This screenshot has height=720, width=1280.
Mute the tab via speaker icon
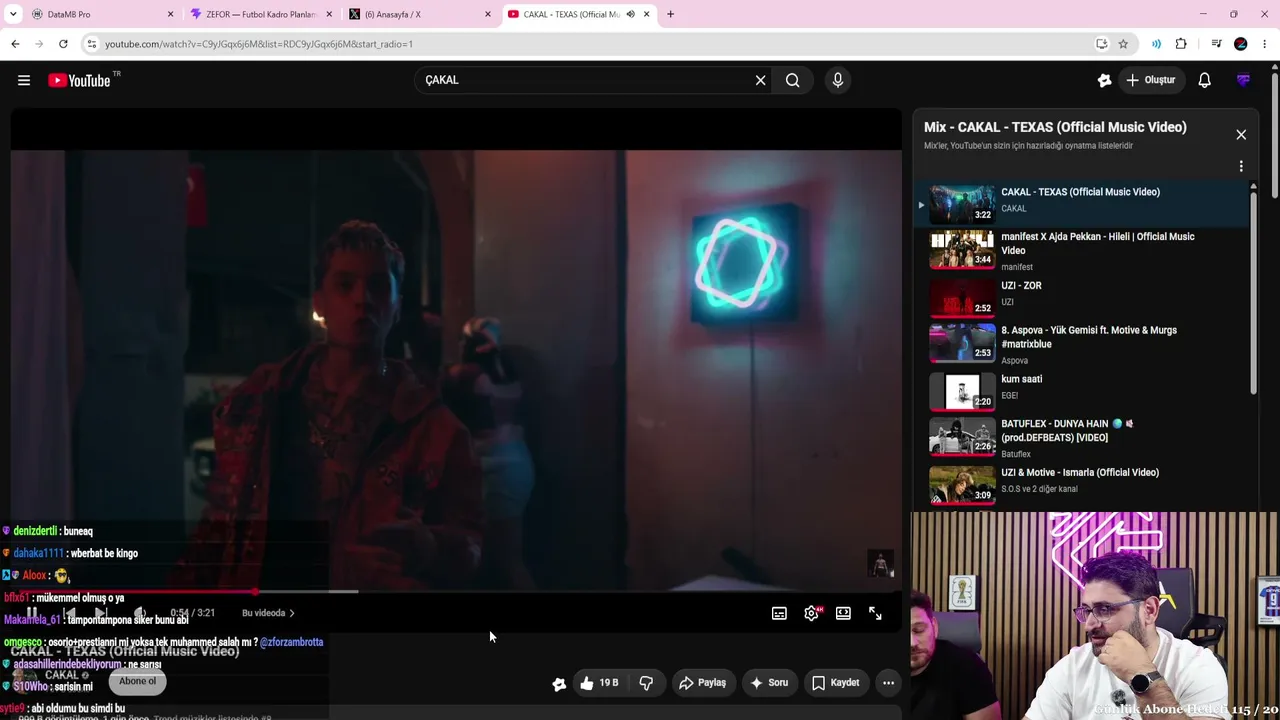click(x=630, y=14)
